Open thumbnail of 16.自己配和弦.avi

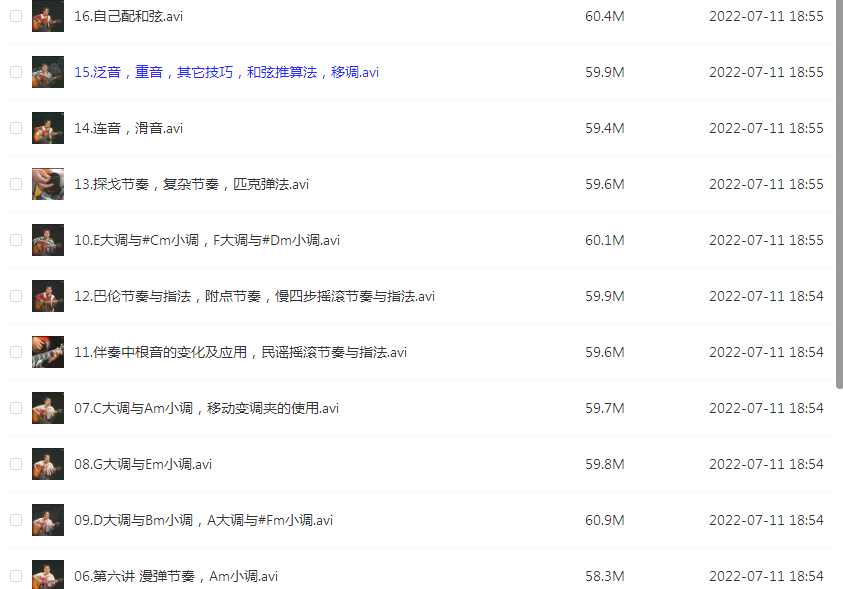[48, 16]
